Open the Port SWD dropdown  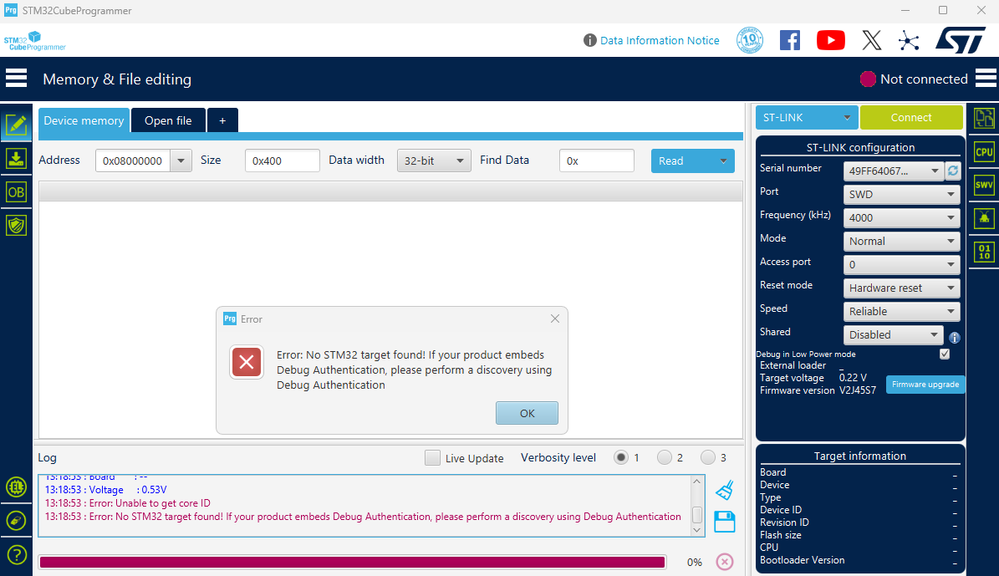tap(902, 194)
